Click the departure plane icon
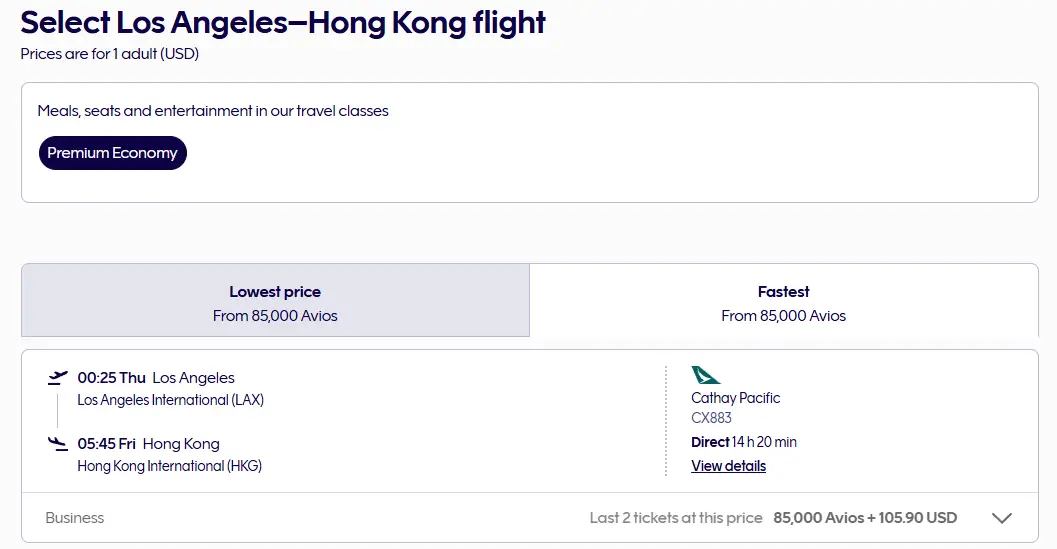Screen dimensions: 1057x549 click(58, 378)
